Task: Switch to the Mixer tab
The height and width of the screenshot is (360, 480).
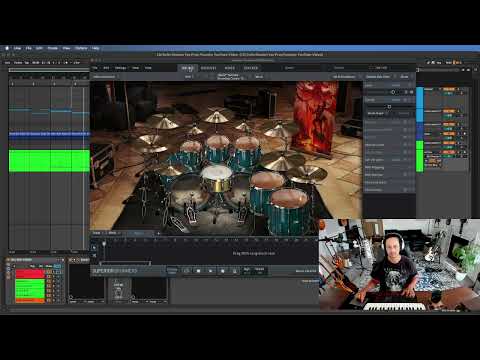Action: (230, 68)
